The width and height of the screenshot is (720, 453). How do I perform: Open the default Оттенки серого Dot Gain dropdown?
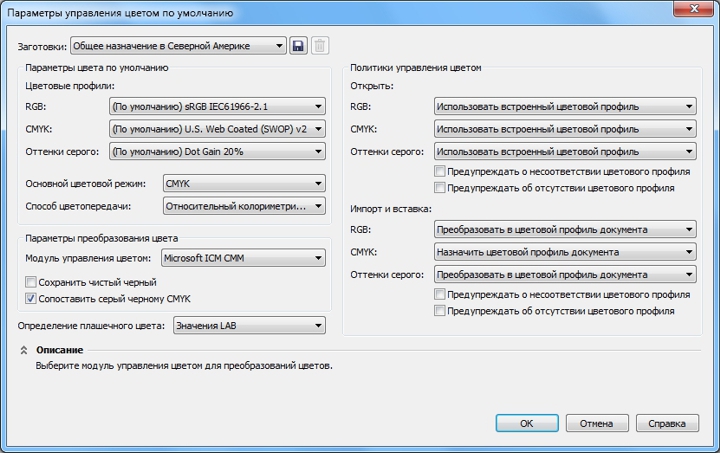click(217, 151)
